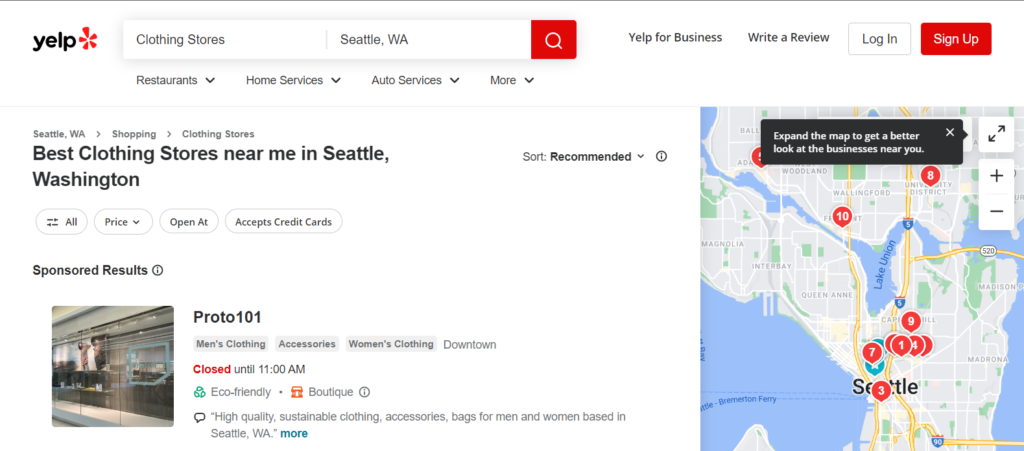Click the Sign Up button
The width and height of the screenshot is (1024, 451).
[x=955, y=39]
